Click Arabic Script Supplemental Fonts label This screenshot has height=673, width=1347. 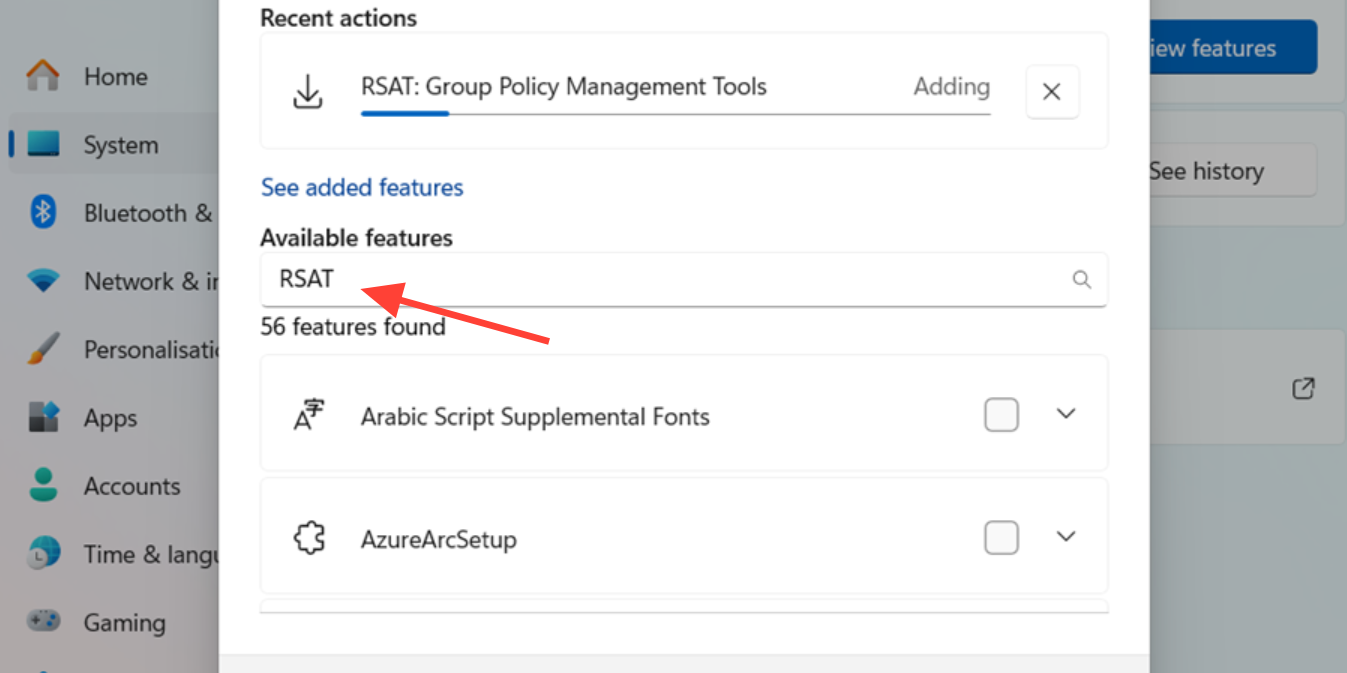[535, 416]
